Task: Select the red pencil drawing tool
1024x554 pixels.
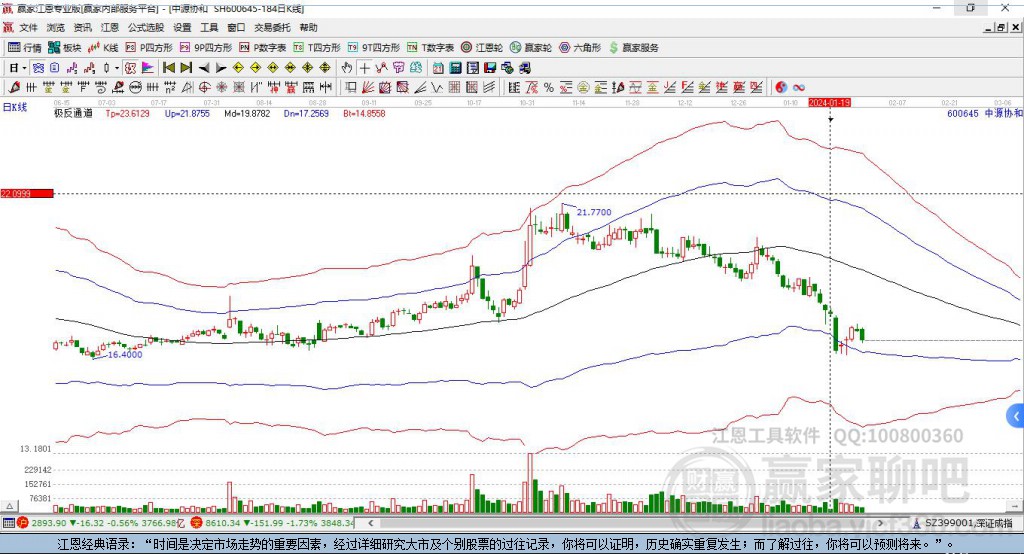Action: coord(14,87)
